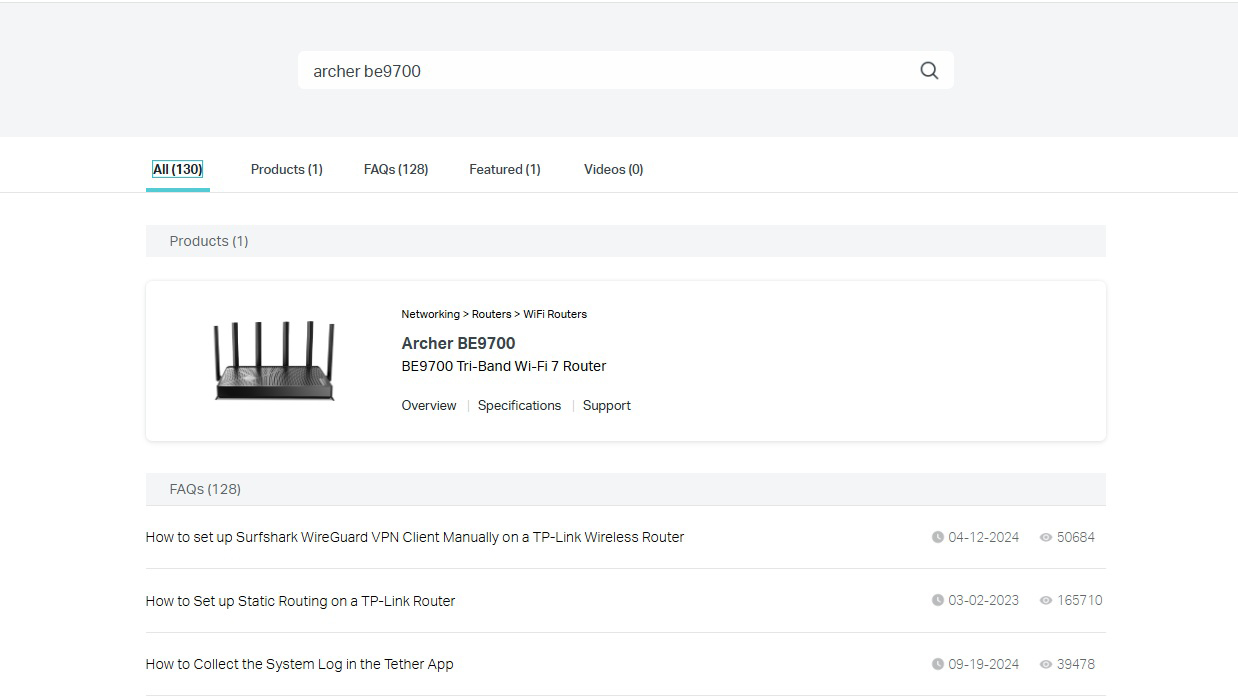The image size is (1238, 696).
Task: Open the Static Routing setup FAQ
Action: point(300,601)
